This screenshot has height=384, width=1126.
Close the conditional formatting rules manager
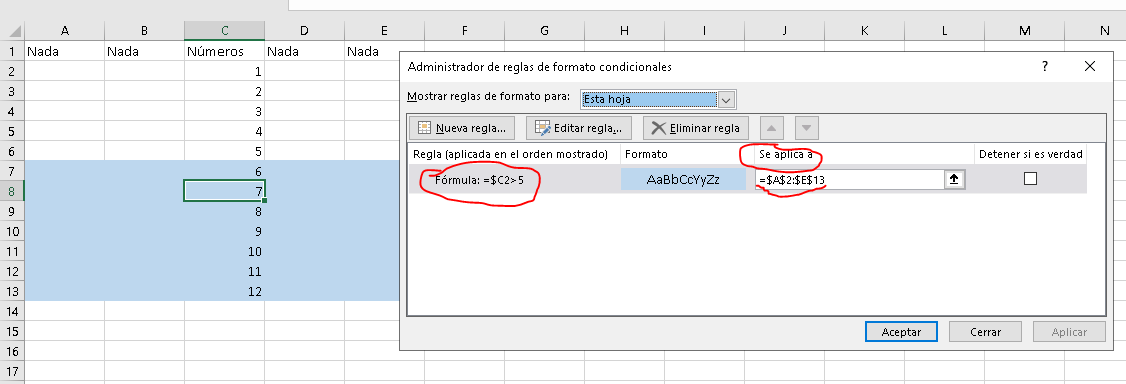(1089, 67)
